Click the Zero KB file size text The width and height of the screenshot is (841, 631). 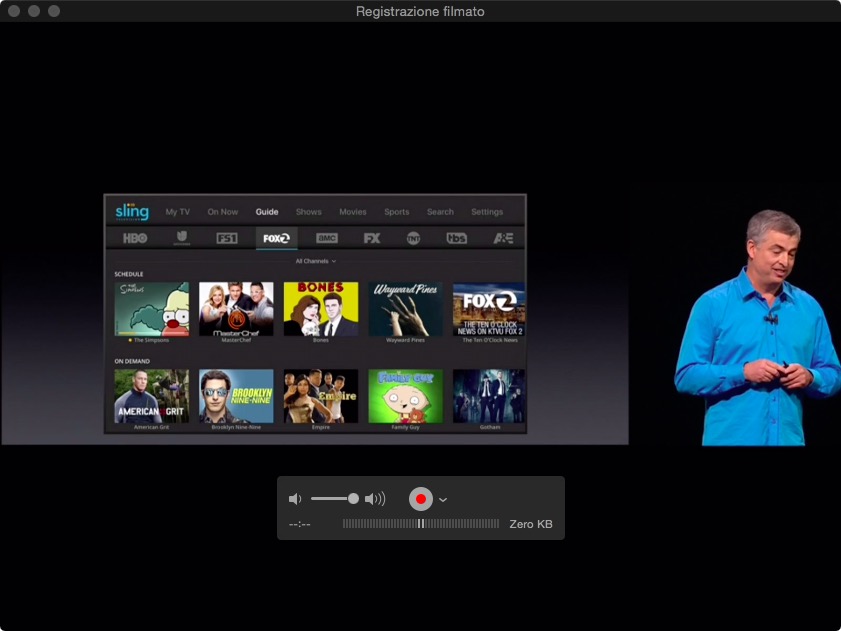pos(530,524)
